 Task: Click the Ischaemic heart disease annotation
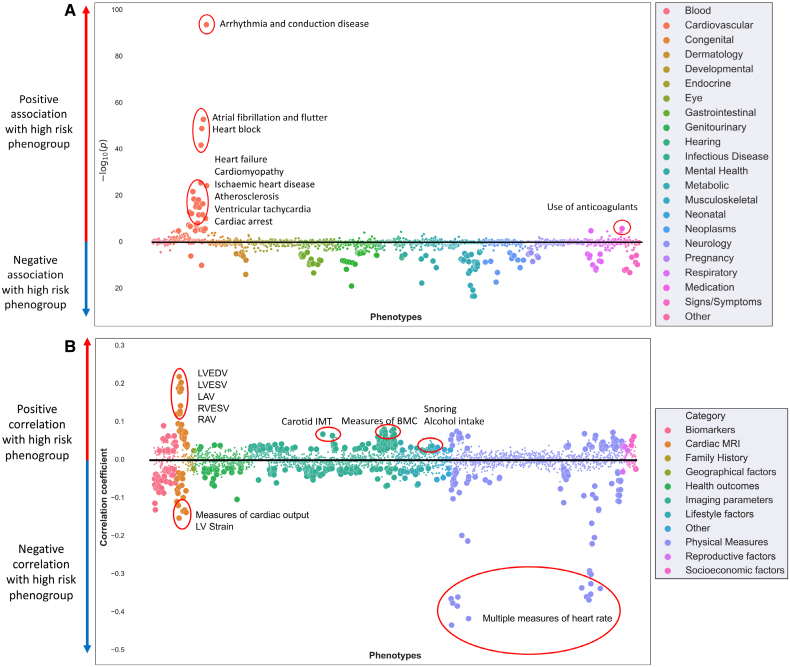click(x=265, y=184)
